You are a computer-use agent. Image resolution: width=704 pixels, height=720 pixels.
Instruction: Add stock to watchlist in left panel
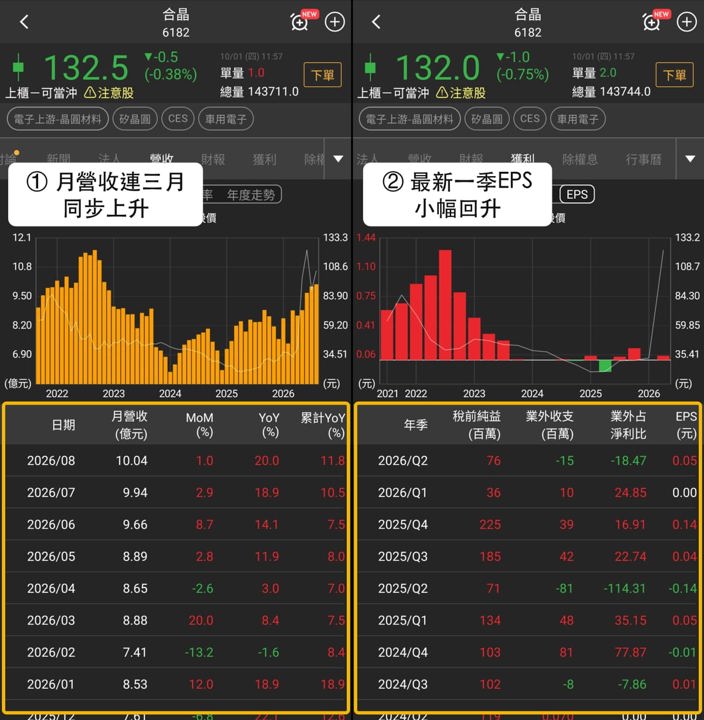pyautogui.click(x=335, y=22)
